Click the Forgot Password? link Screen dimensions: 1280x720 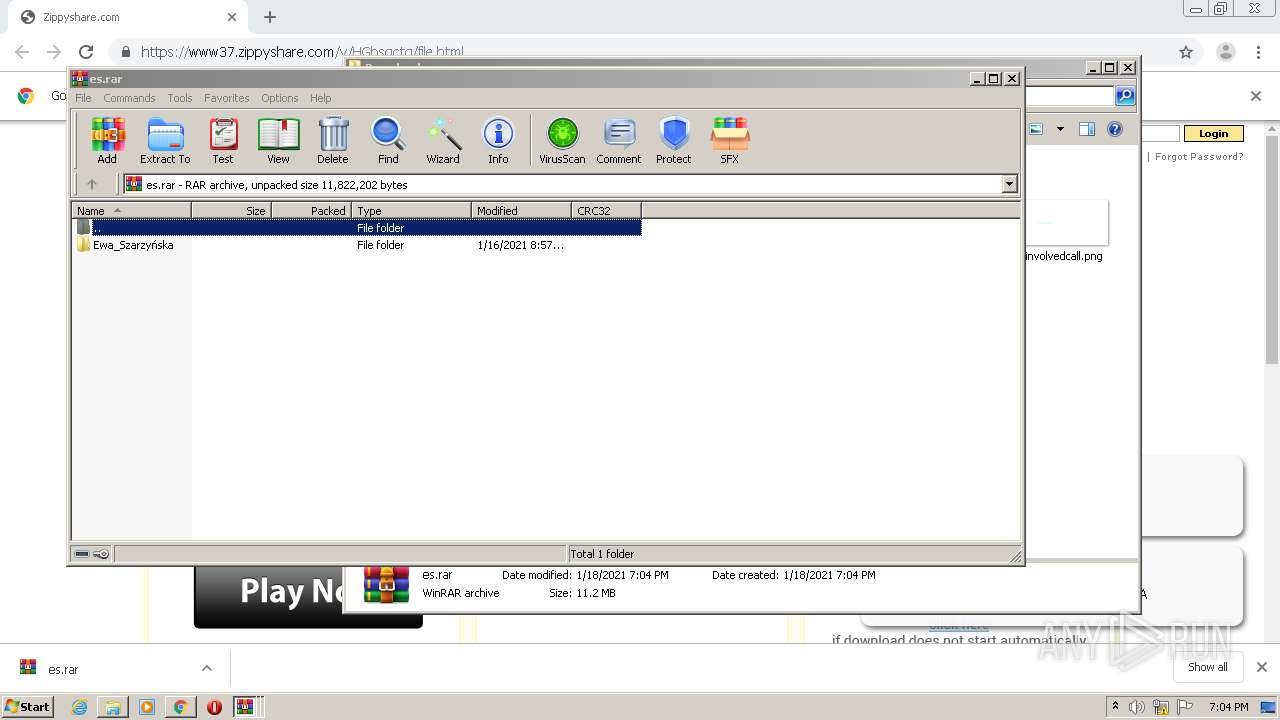[1199, 156]
